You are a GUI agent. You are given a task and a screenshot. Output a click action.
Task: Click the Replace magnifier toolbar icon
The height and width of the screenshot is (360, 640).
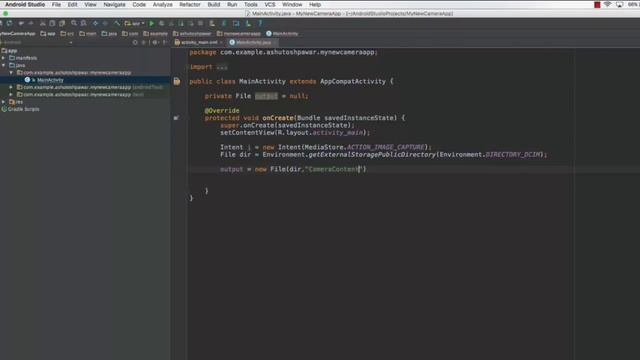coord(84,23)
